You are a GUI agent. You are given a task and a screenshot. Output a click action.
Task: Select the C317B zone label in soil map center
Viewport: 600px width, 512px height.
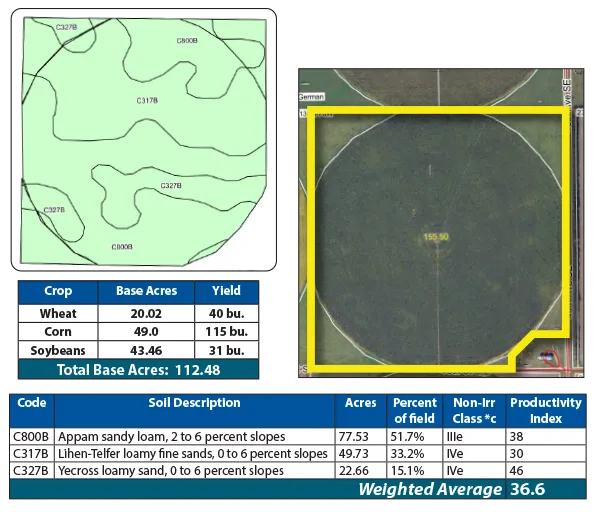click(x=146, y=100)
